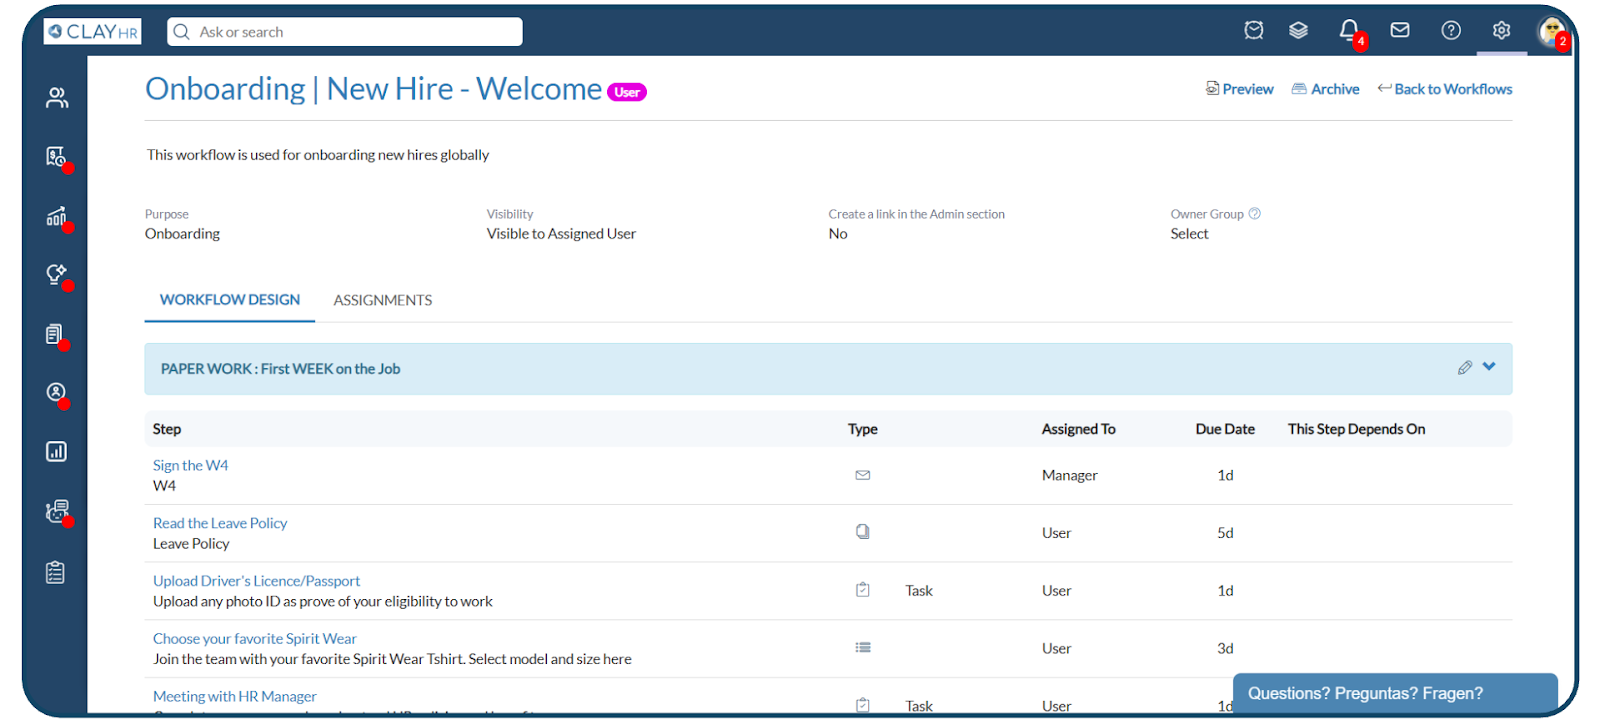This screenshot has height=725, width=1600.
Task: Click the User badge next to title
Action: click(x=627, y=92)
